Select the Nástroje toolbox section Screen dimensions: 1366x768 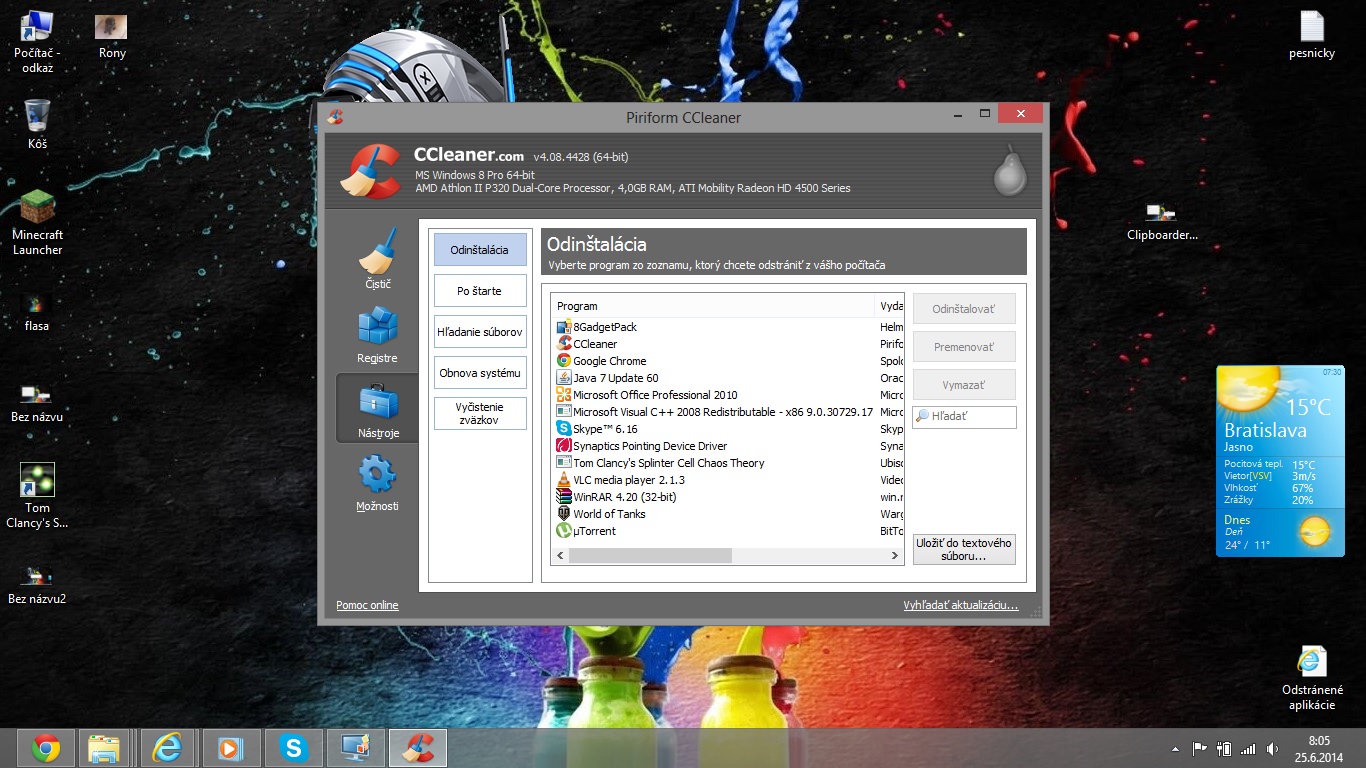(x=377, y=407)
